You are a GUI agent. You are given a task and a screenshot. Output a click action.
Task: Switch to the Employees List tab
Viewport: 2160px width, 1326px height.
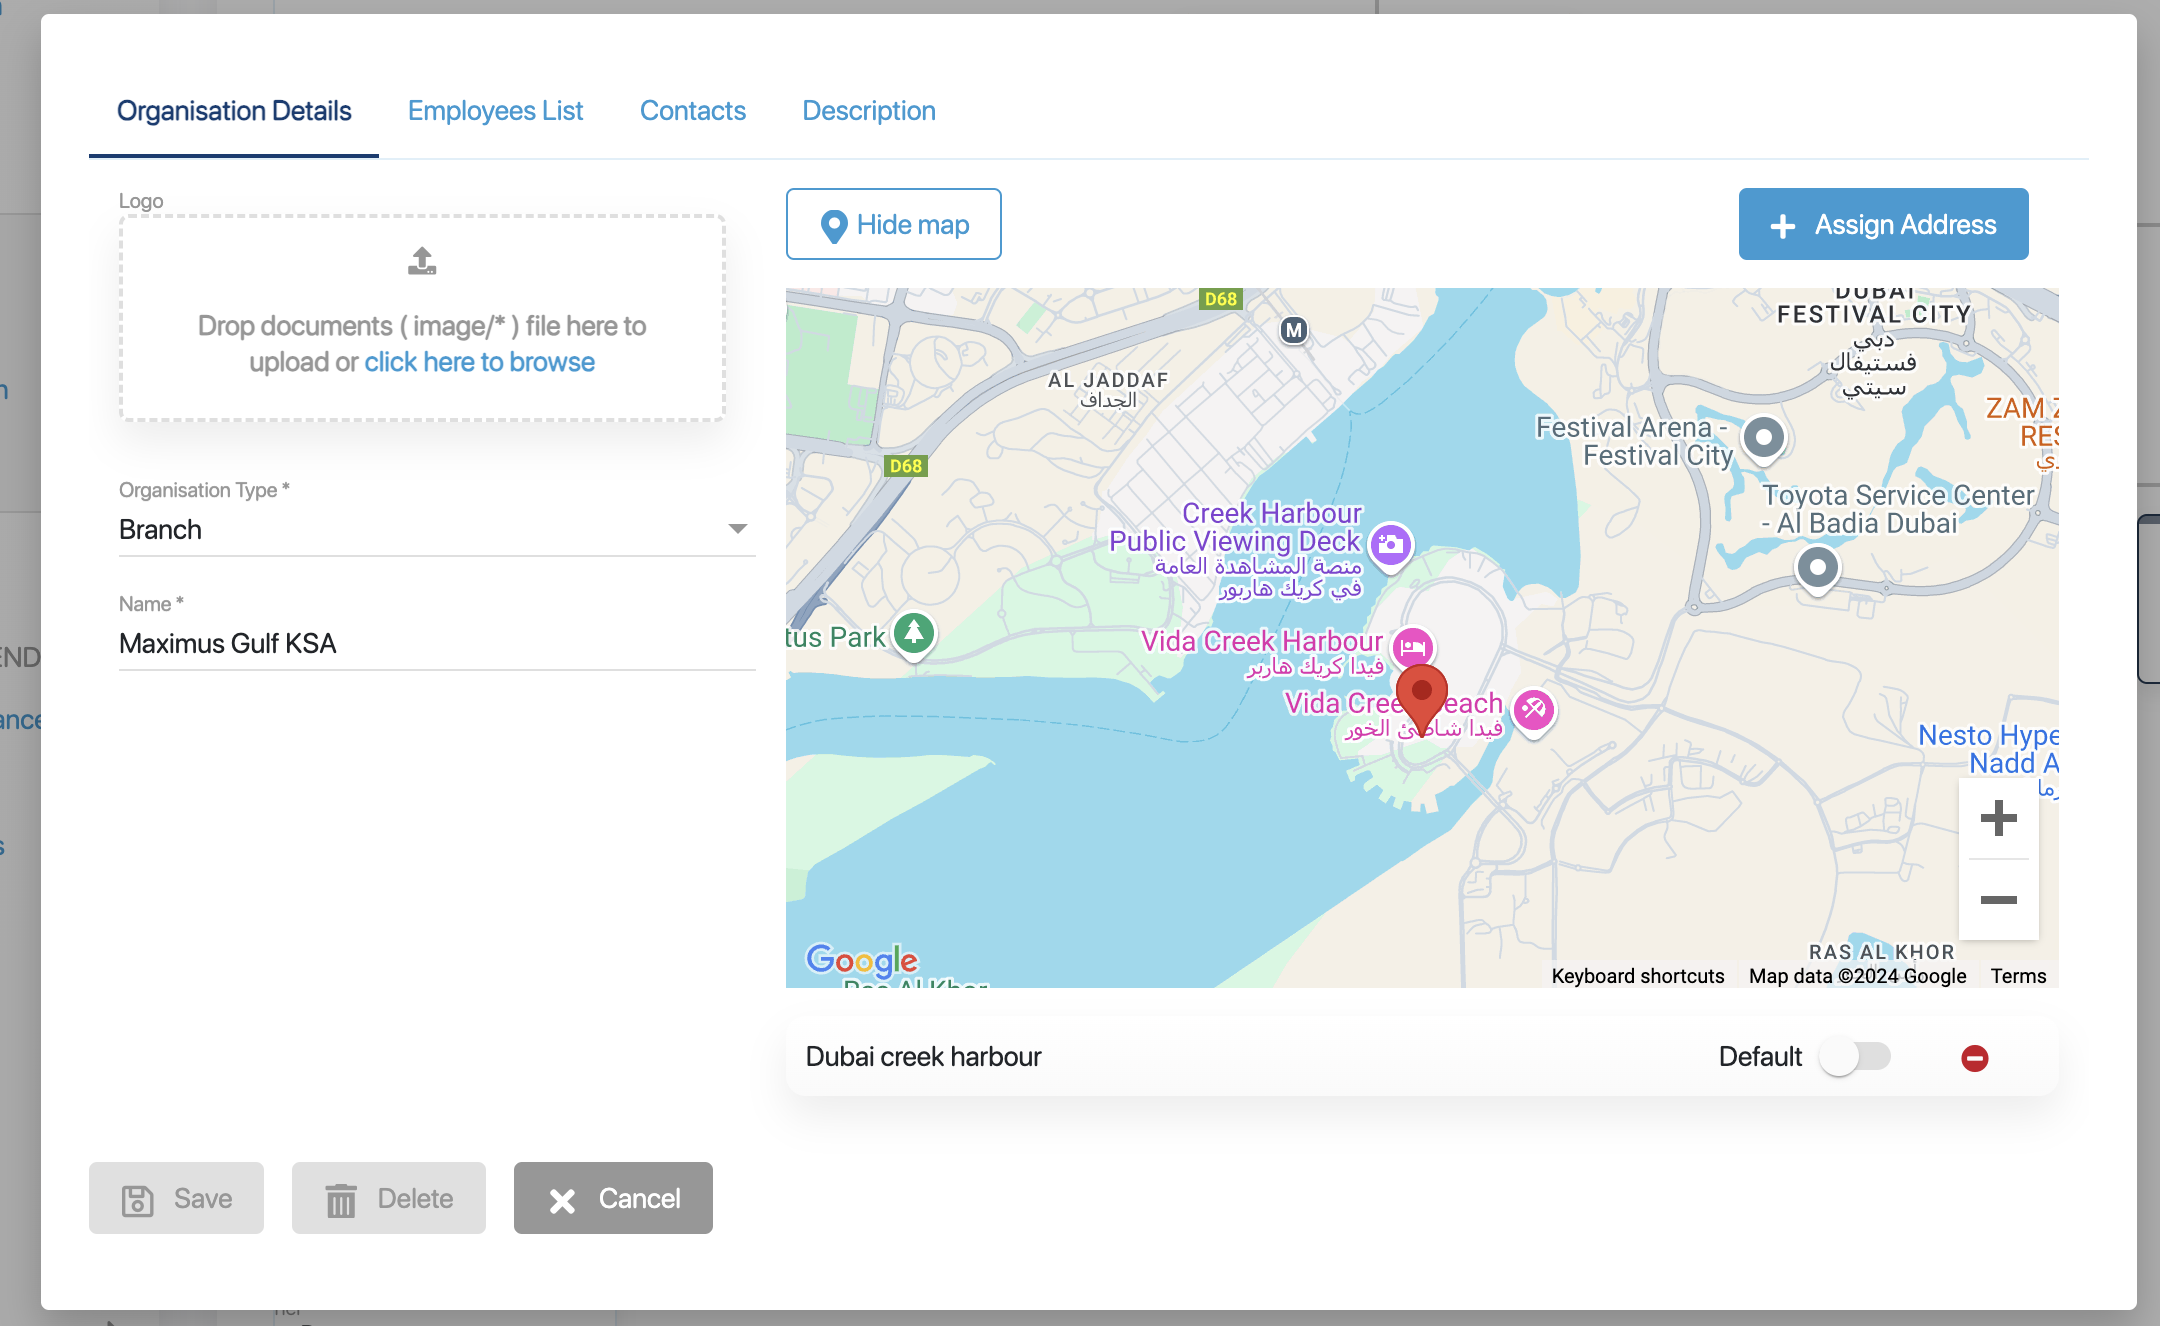pos(495,111)
